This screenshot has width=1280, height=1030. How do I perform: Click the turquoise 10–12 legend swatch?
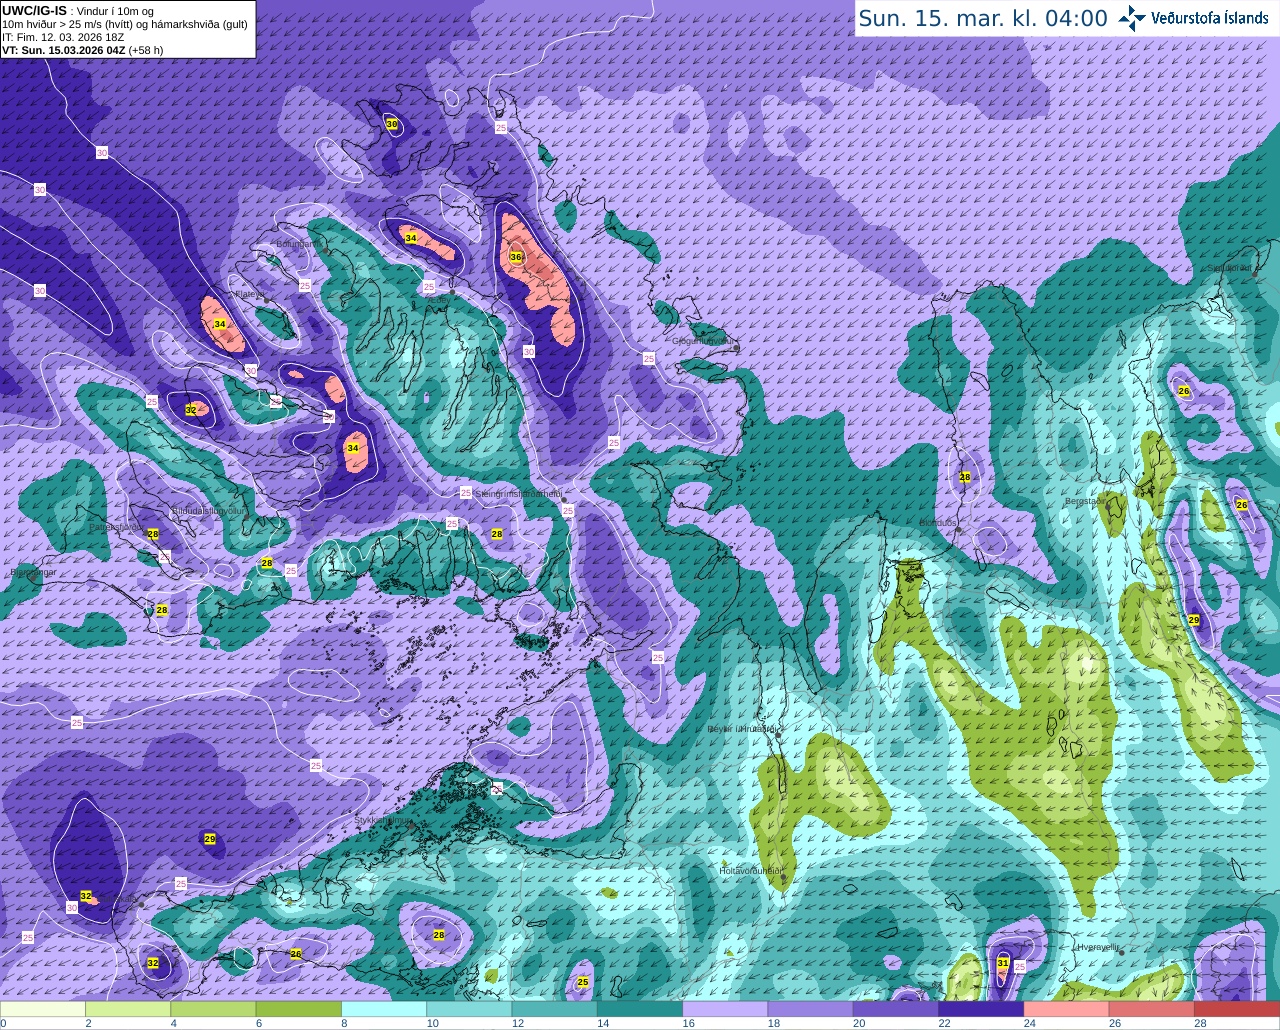469,1008
